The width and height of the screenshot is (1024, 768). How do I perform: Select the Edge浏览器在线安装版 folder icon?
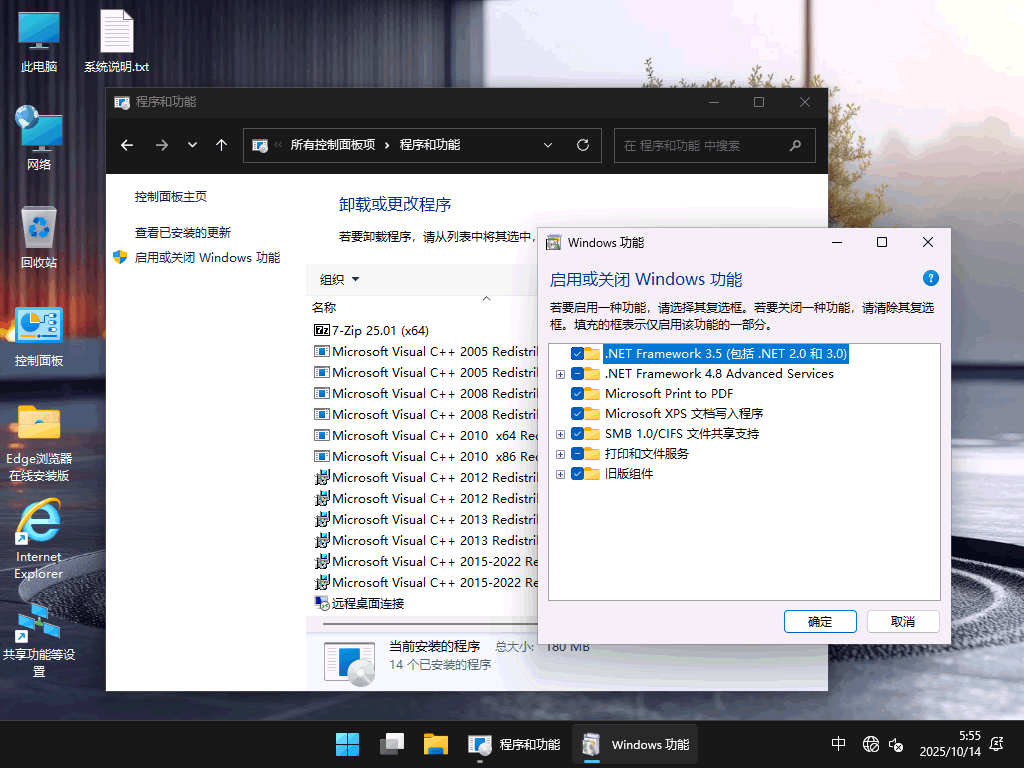[x=39, y=443]
